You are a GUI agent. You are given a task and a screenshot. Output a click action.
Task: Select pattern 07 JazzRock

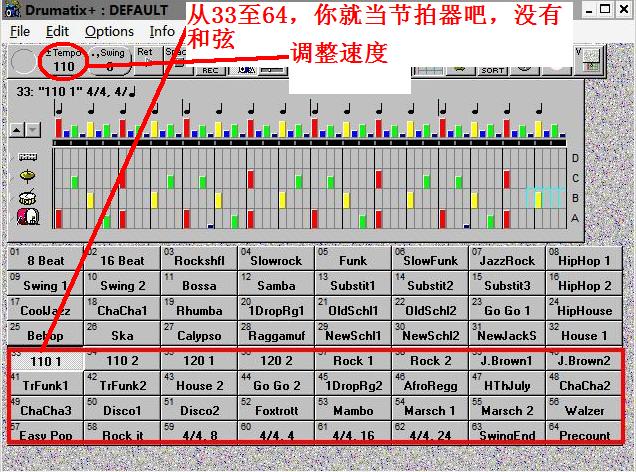tap(507, 258)
